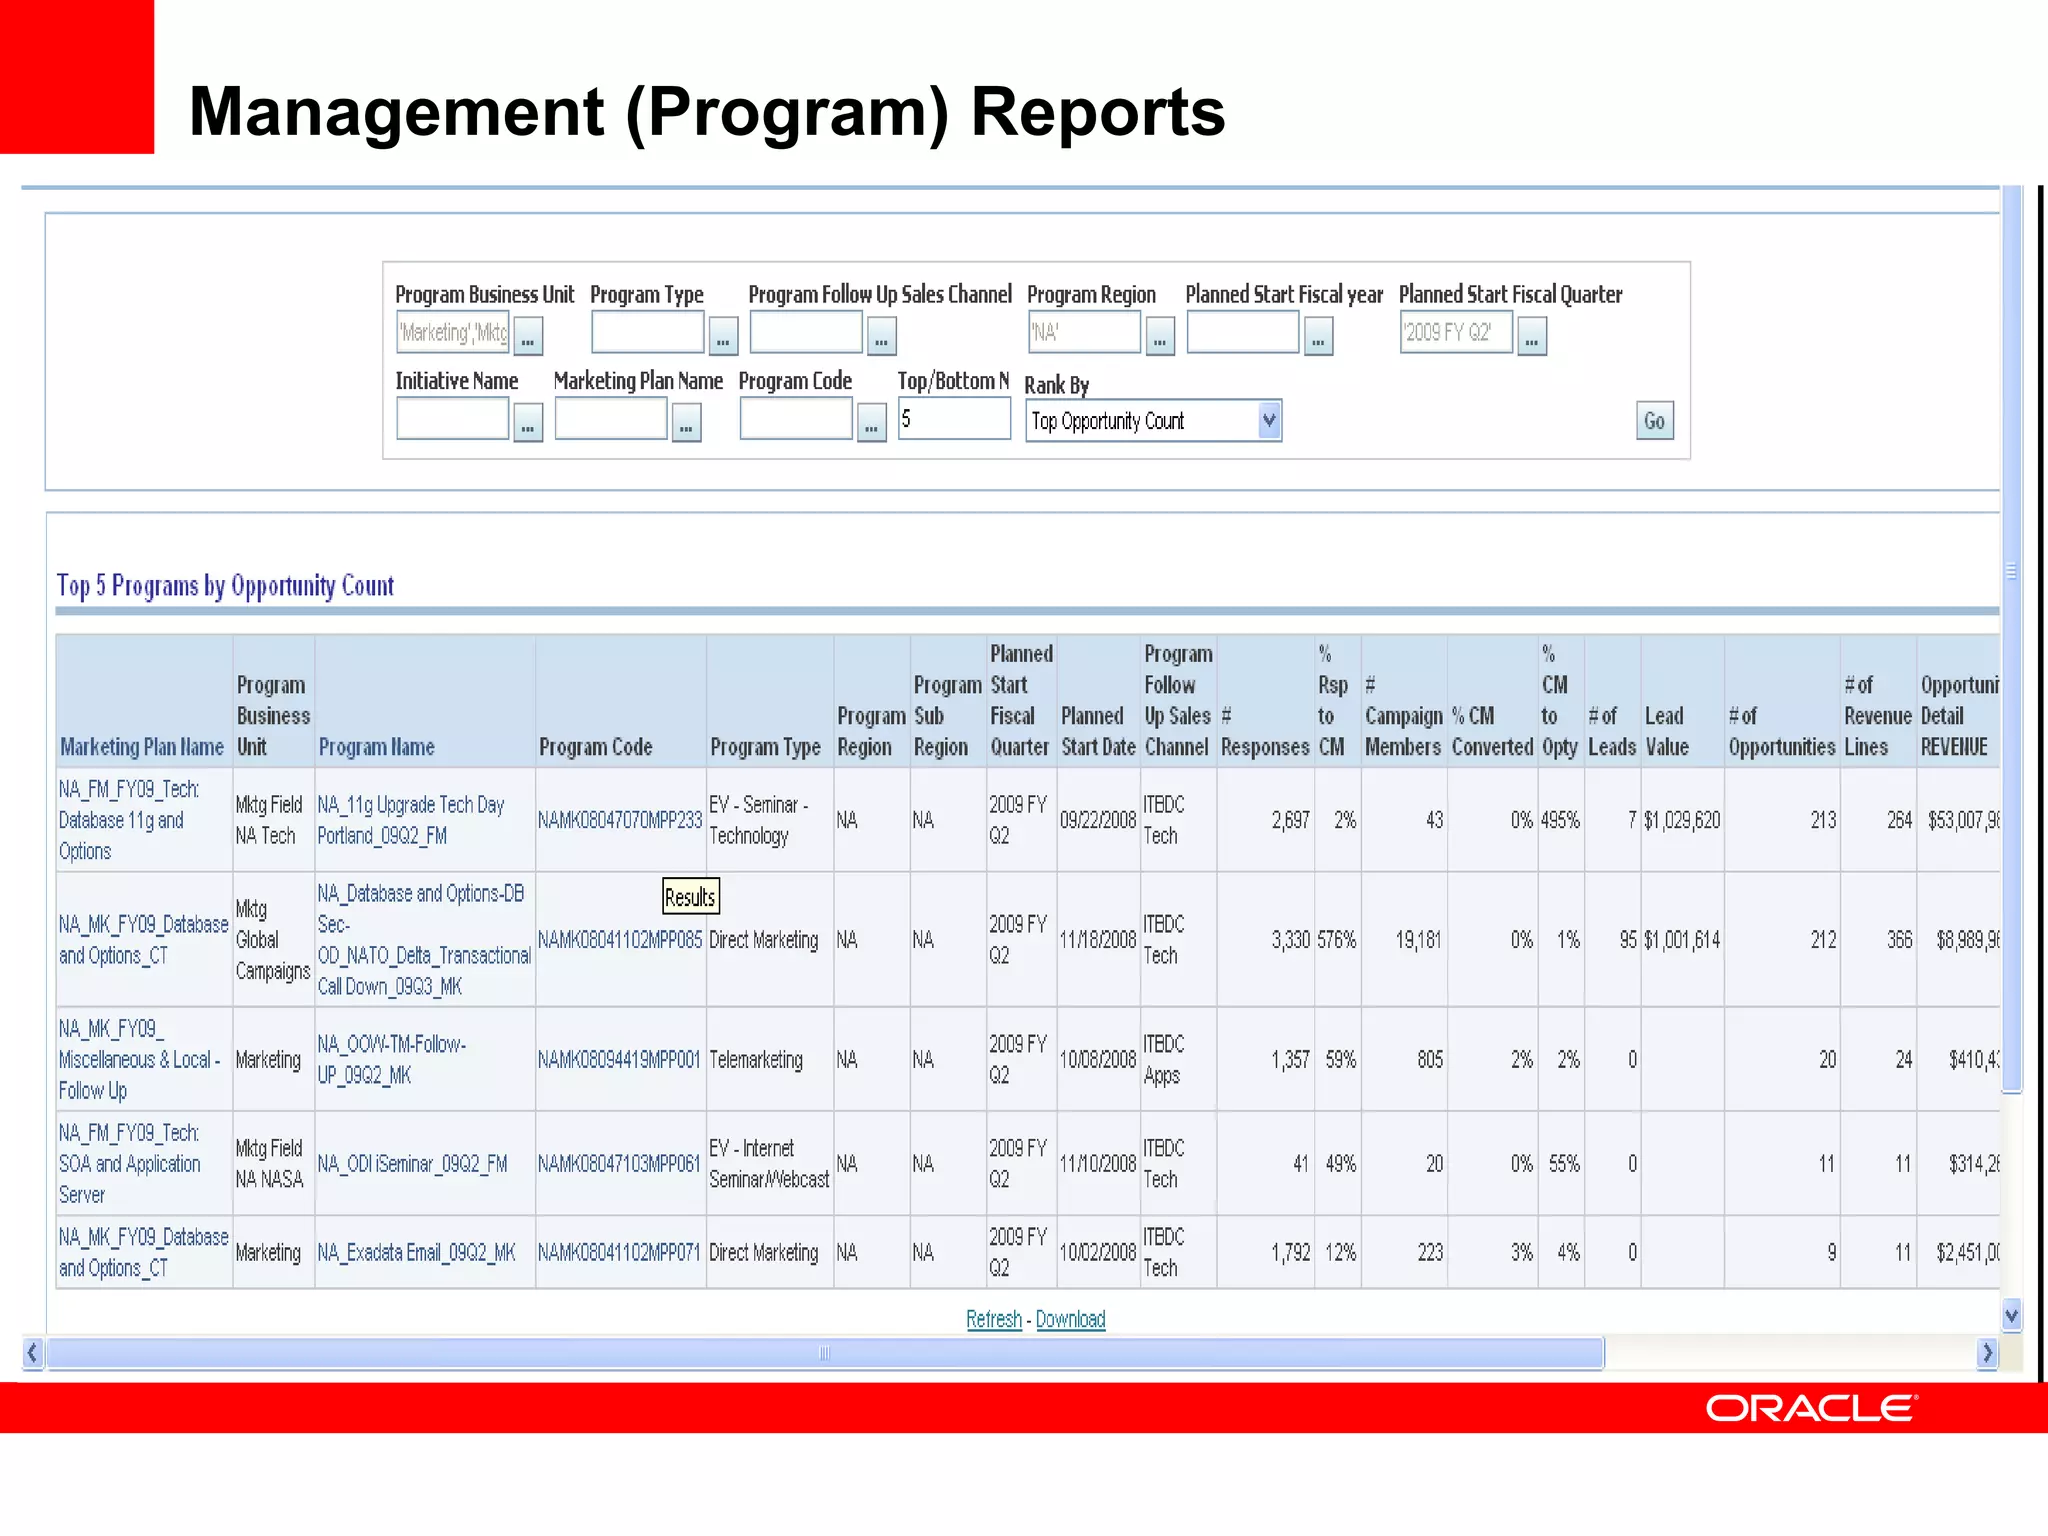The width and height of the screenshot is (2048, 1536).
Task: Open Planned Start Fiscal year lookup
Action: [1318, 336]
